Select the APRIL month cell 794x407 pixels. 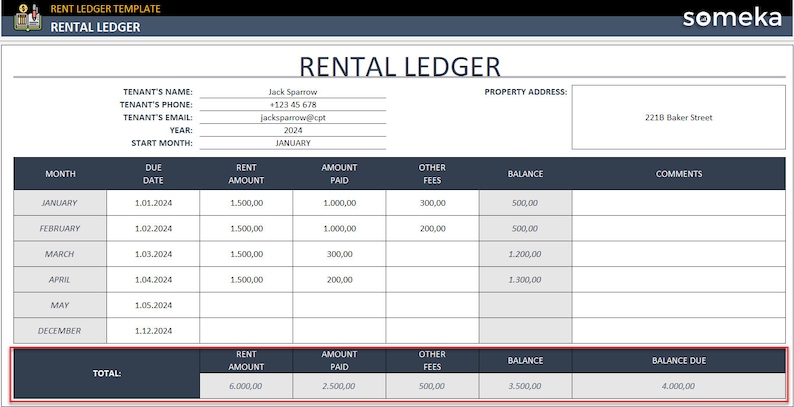tap(60, 279)
